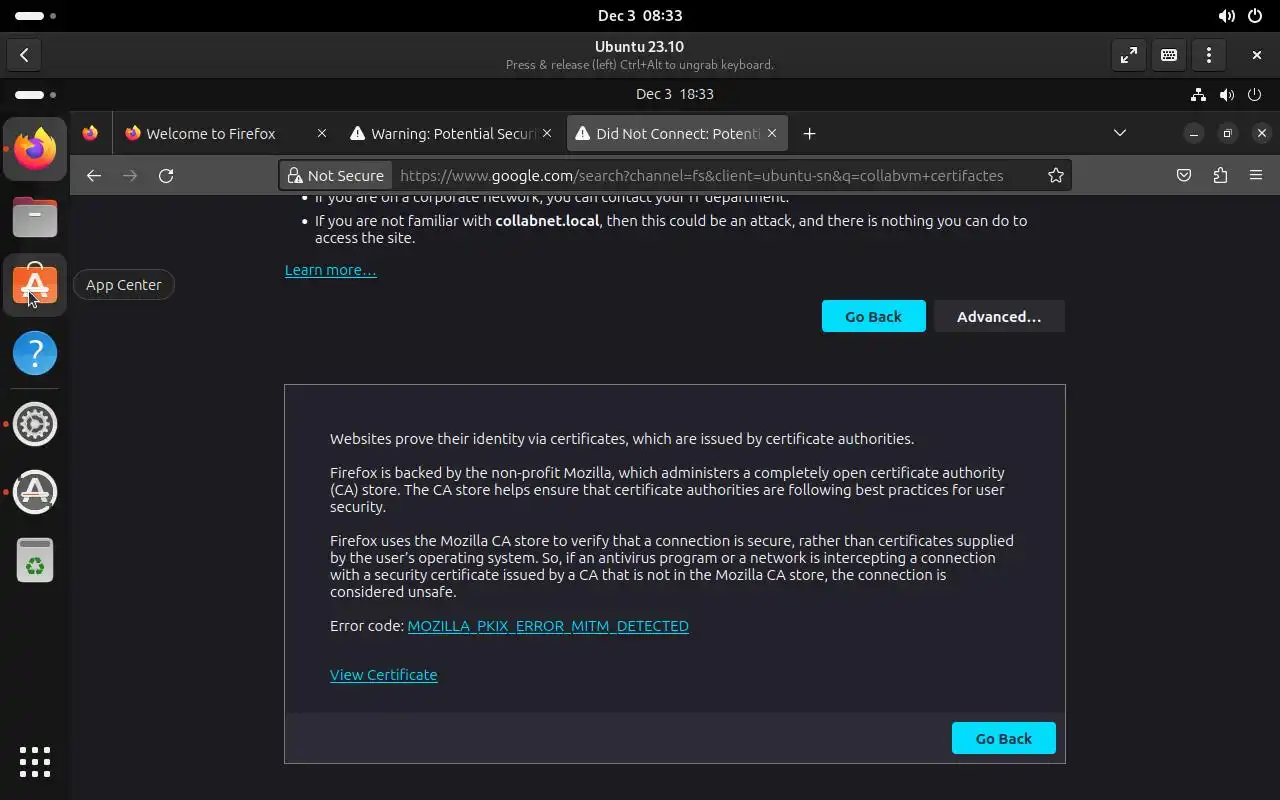Open the Save to Pocket icon
Screen dimensions: 1280x800
pos(1184,175)
